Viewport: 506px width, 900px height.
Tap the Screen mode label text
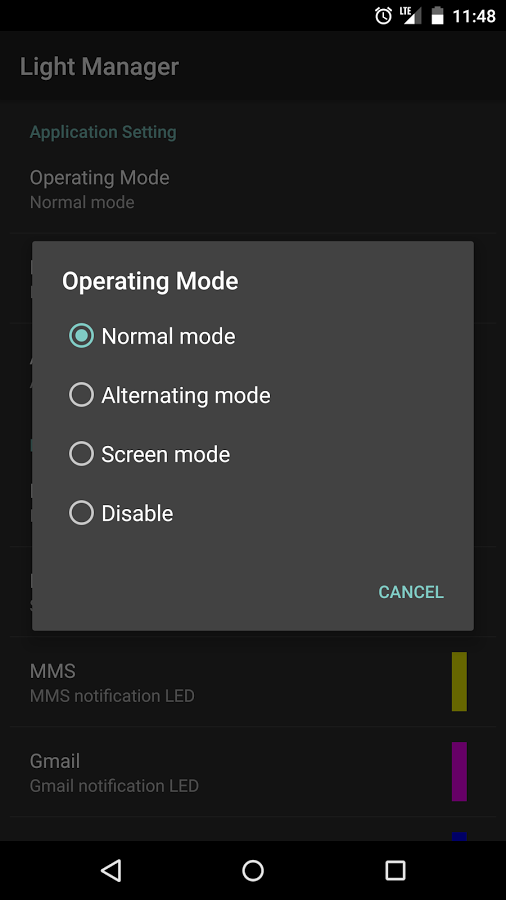pyautogui.click(x=166, y=454)
